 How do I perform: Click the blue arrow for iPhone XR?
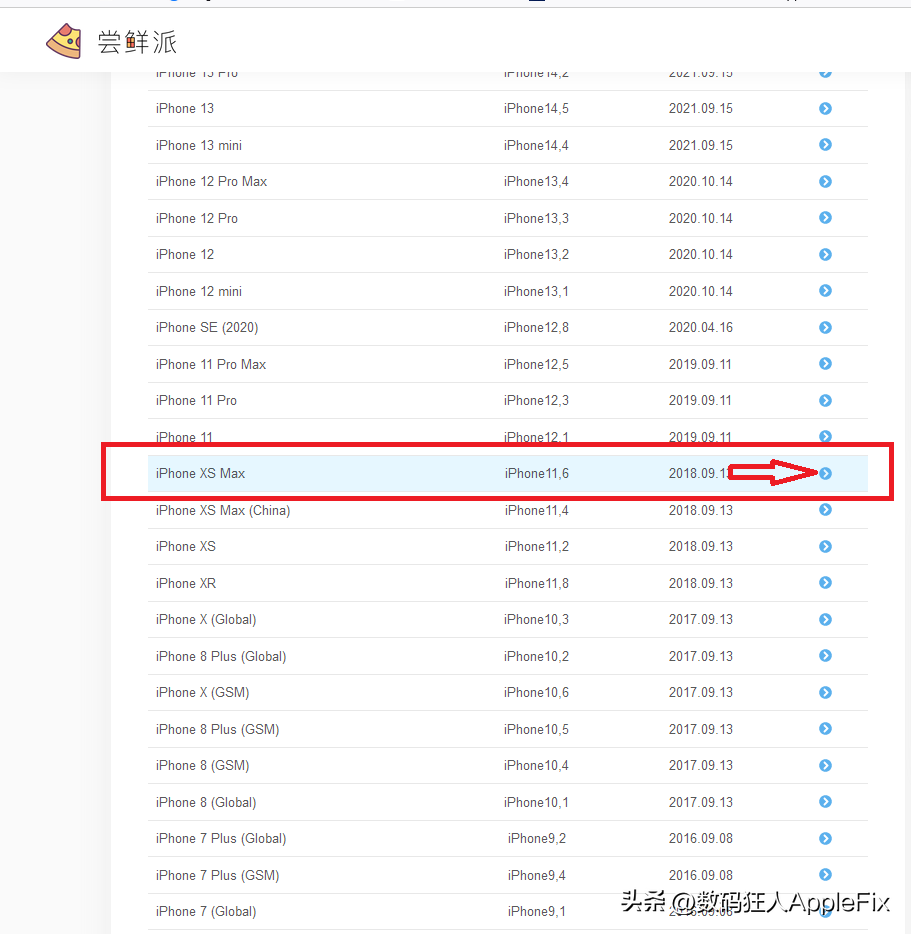(824, 582)
